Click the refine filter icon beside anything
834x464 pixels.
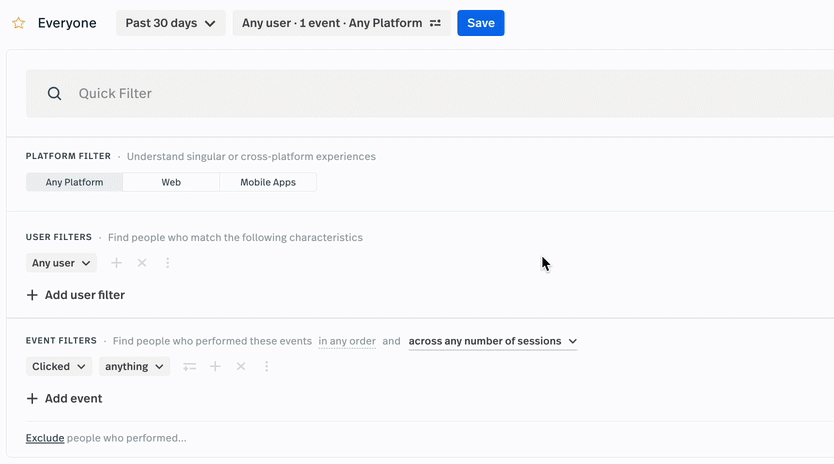coord(190,367)
